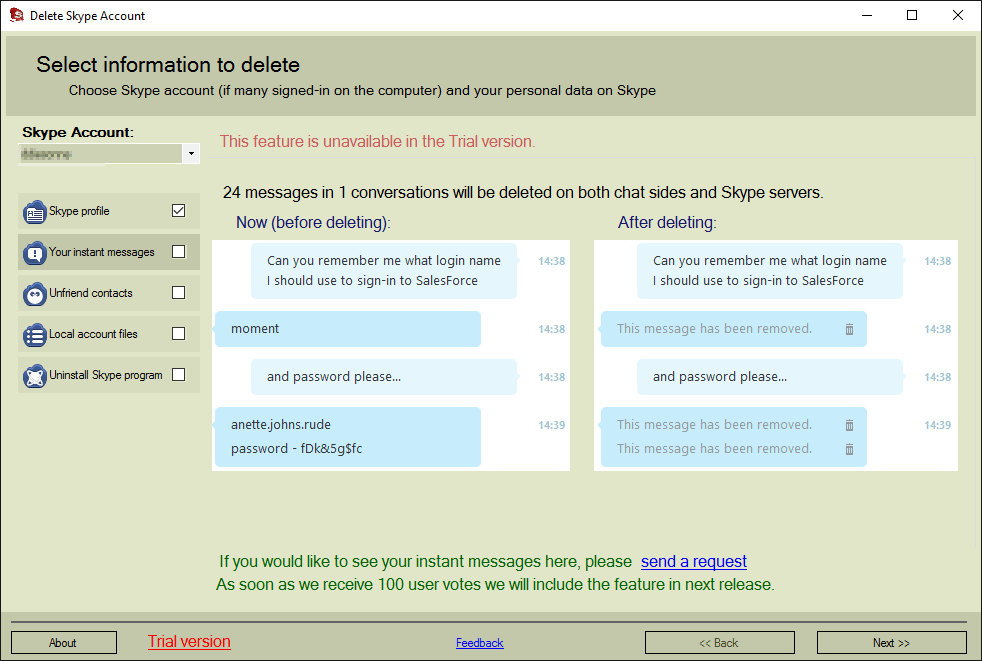Click the Local account files icon
The height and width of the screenshot is (661, 982).
click(34, 335)
